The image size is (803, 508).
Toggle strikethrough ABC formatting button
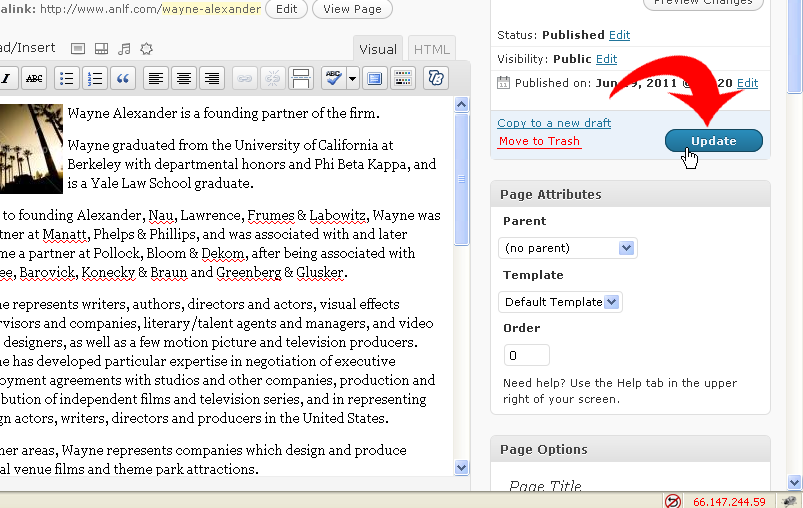(34, 78)
